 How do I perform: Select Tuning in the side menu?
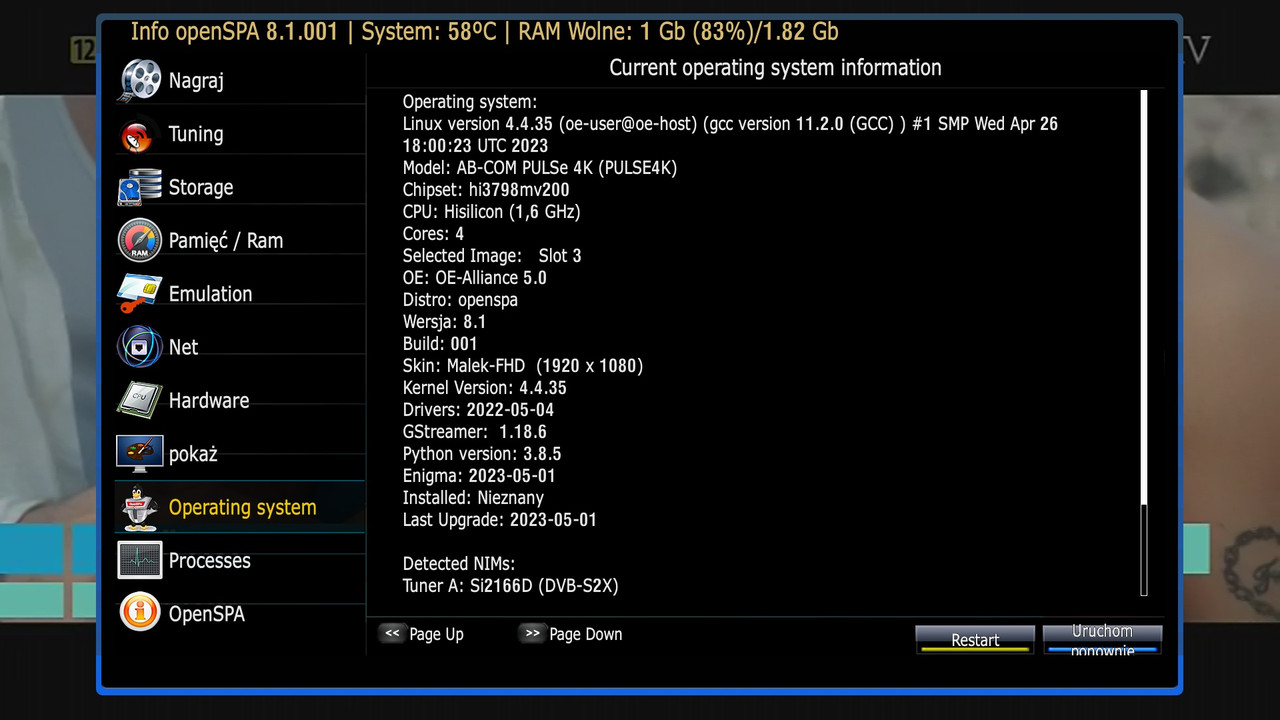(x=240, y=134)
